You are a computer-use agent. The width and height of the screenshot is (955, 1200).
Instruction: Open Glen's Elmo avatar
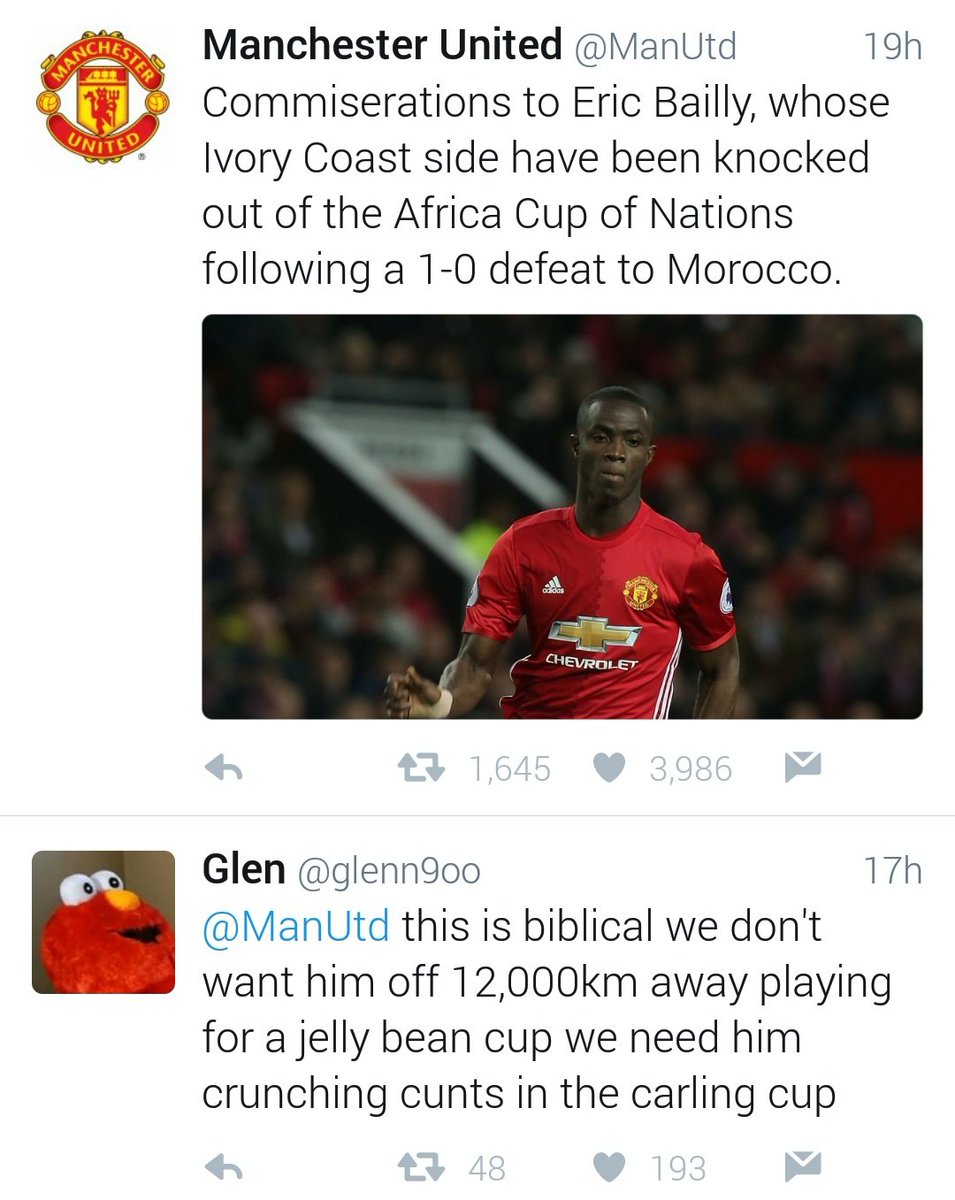tap(103, 922)
